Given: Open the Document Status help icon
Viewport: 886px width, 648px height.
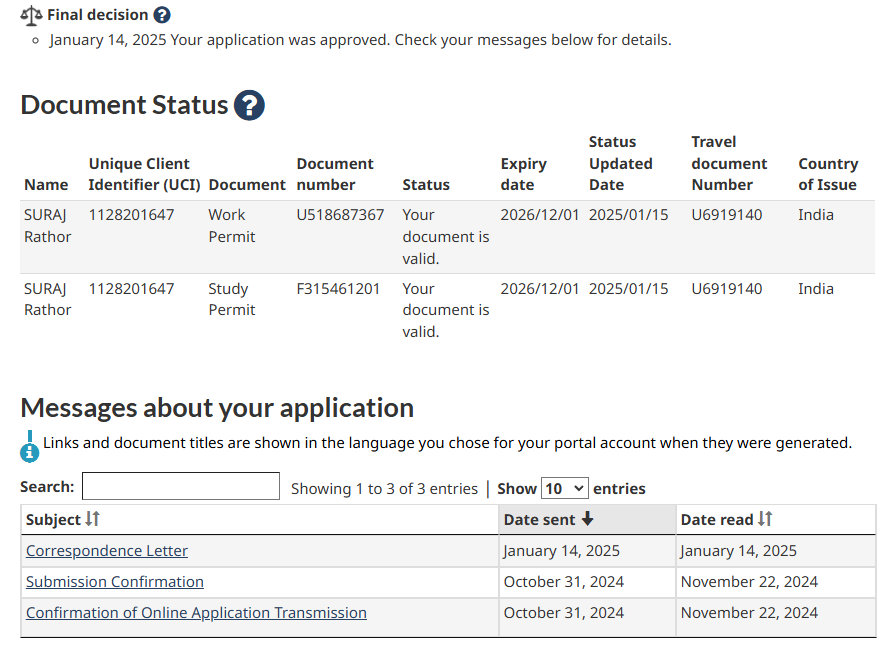Looking at the screenshot, I should tap(249, 105).
